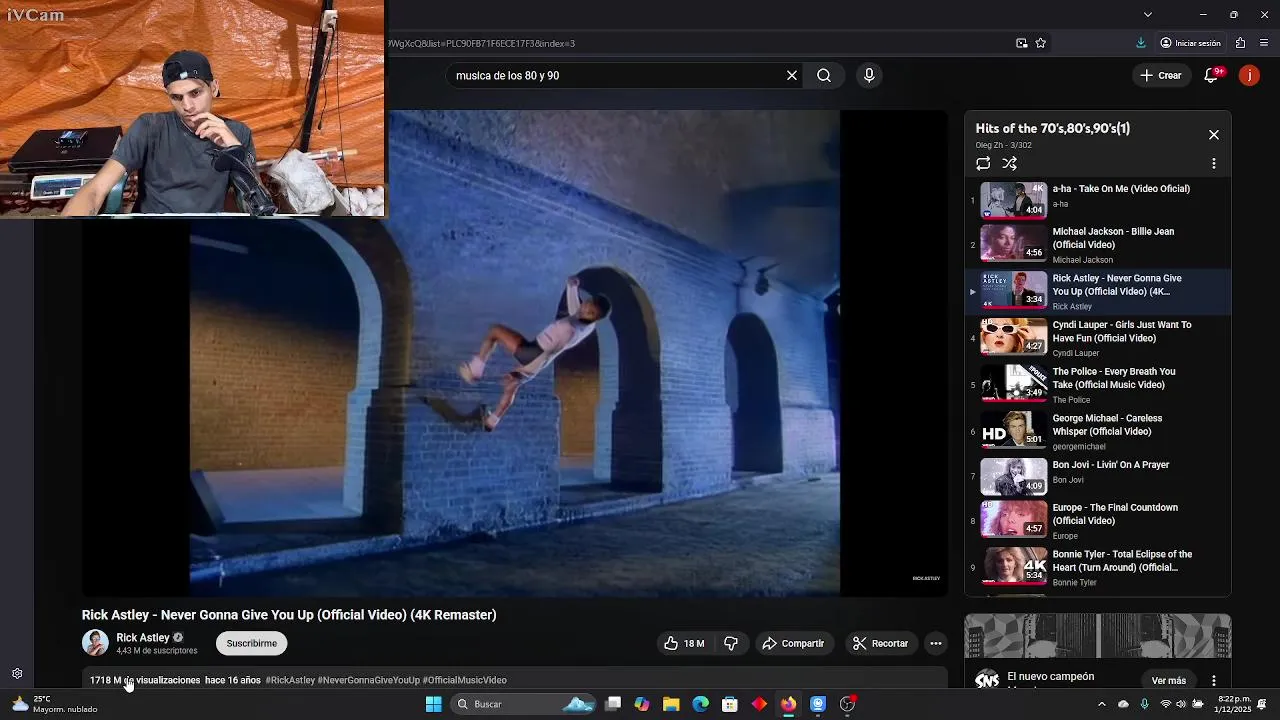Open the Firefox extensions menu

point(1240,43)
